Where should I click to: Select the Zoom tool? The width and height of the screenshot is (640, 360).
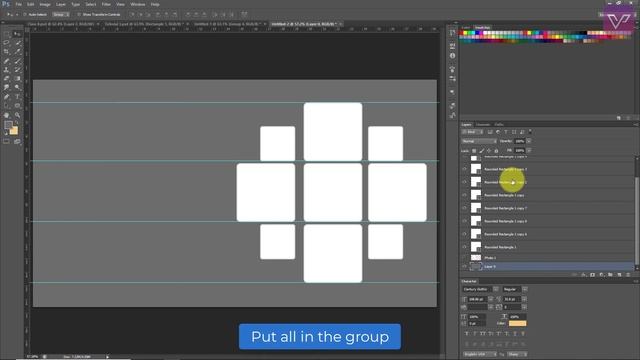click(x=17, y=115)
